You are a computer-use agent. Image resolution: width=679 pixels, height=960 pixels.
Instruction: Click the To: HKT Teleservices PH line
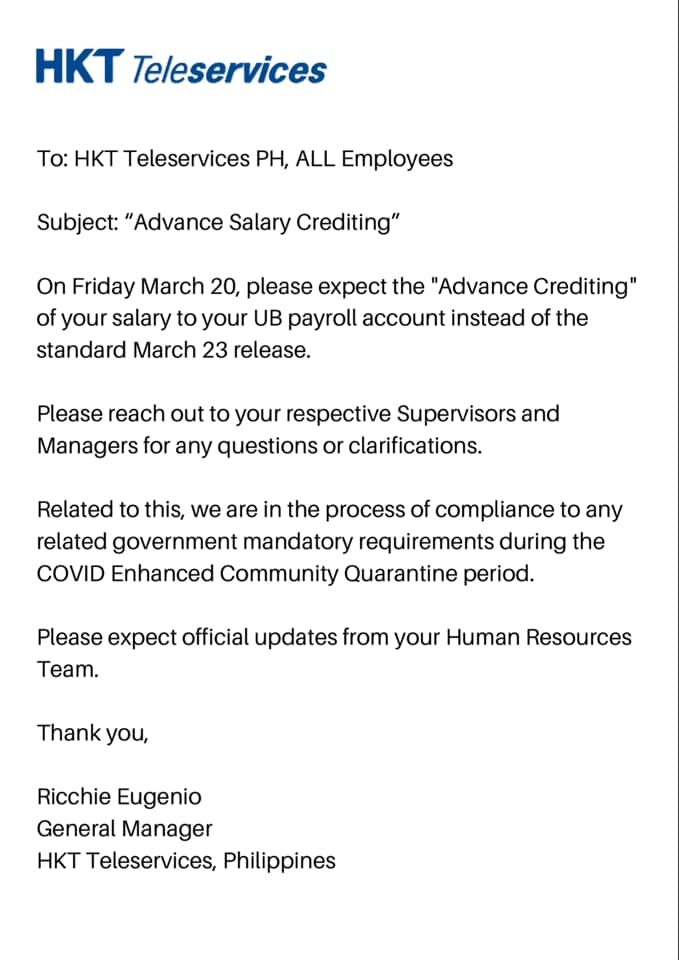point(245,159)
